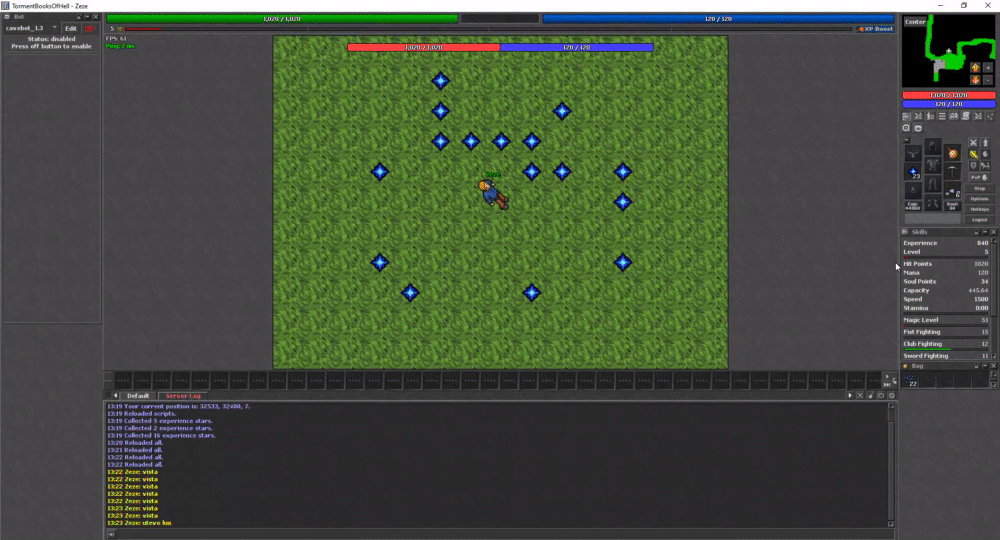Image resolution: width=1000 pixels, height=540 pixels.
Task: Open the list-lines icon in panel toolbar
Action: (942, 116)
